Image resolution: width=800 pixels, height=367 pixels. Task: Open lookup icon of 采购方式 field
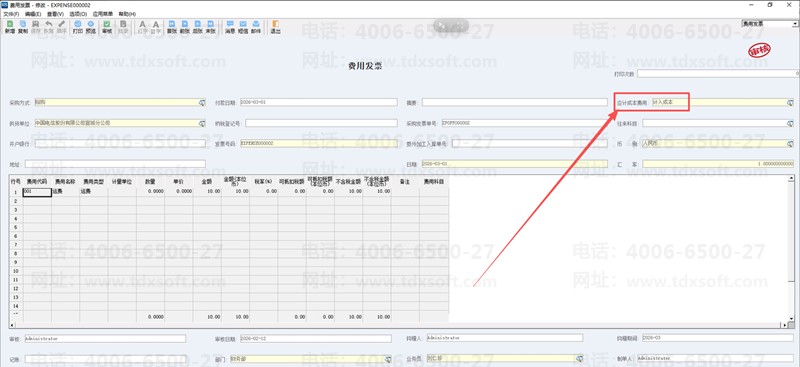pos(202,103)
